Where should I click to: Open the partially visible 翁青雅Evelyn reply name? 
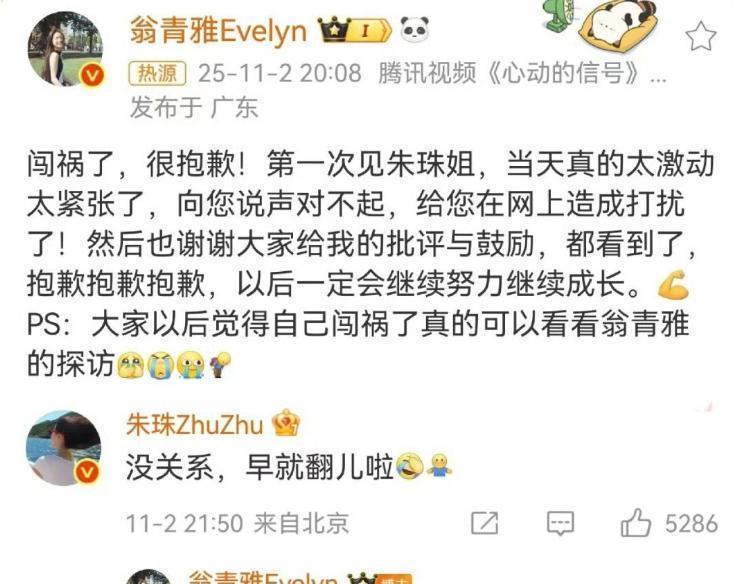(x=262, y=577)
